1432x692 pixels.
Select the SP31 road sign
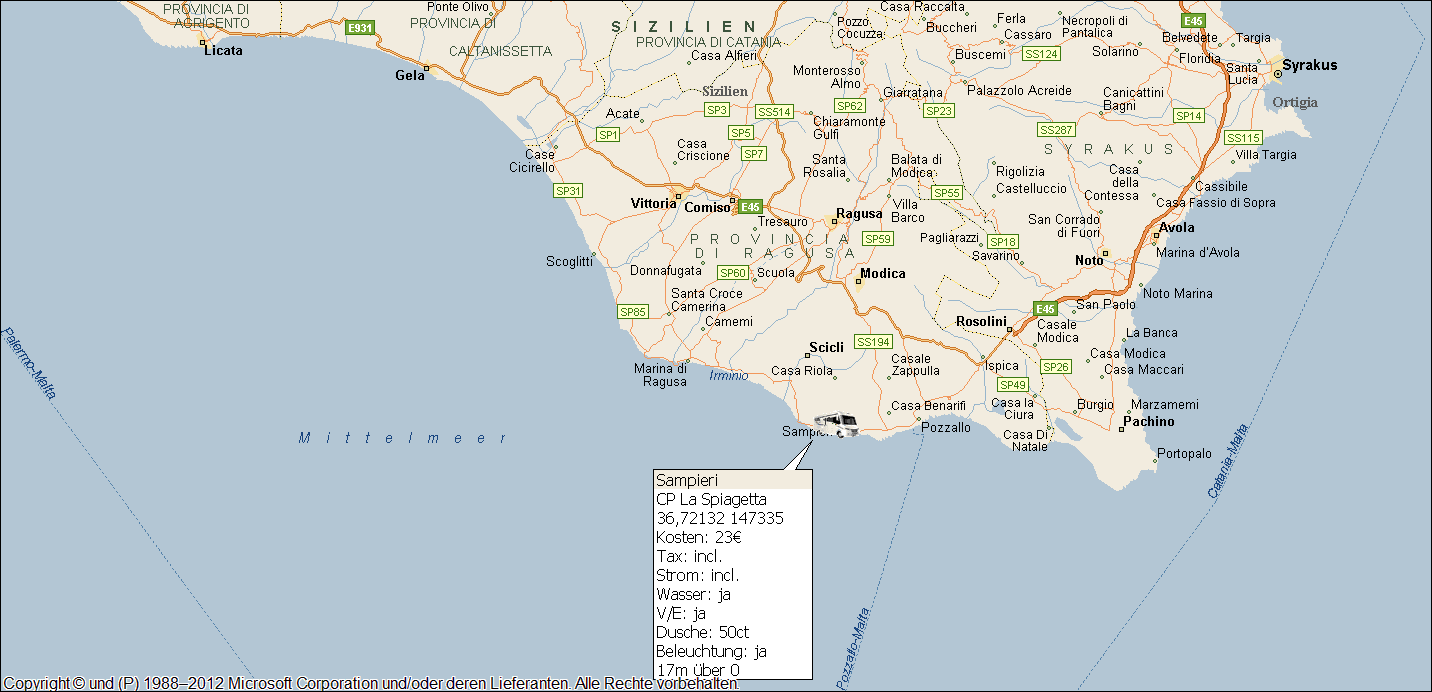point(568,190)
